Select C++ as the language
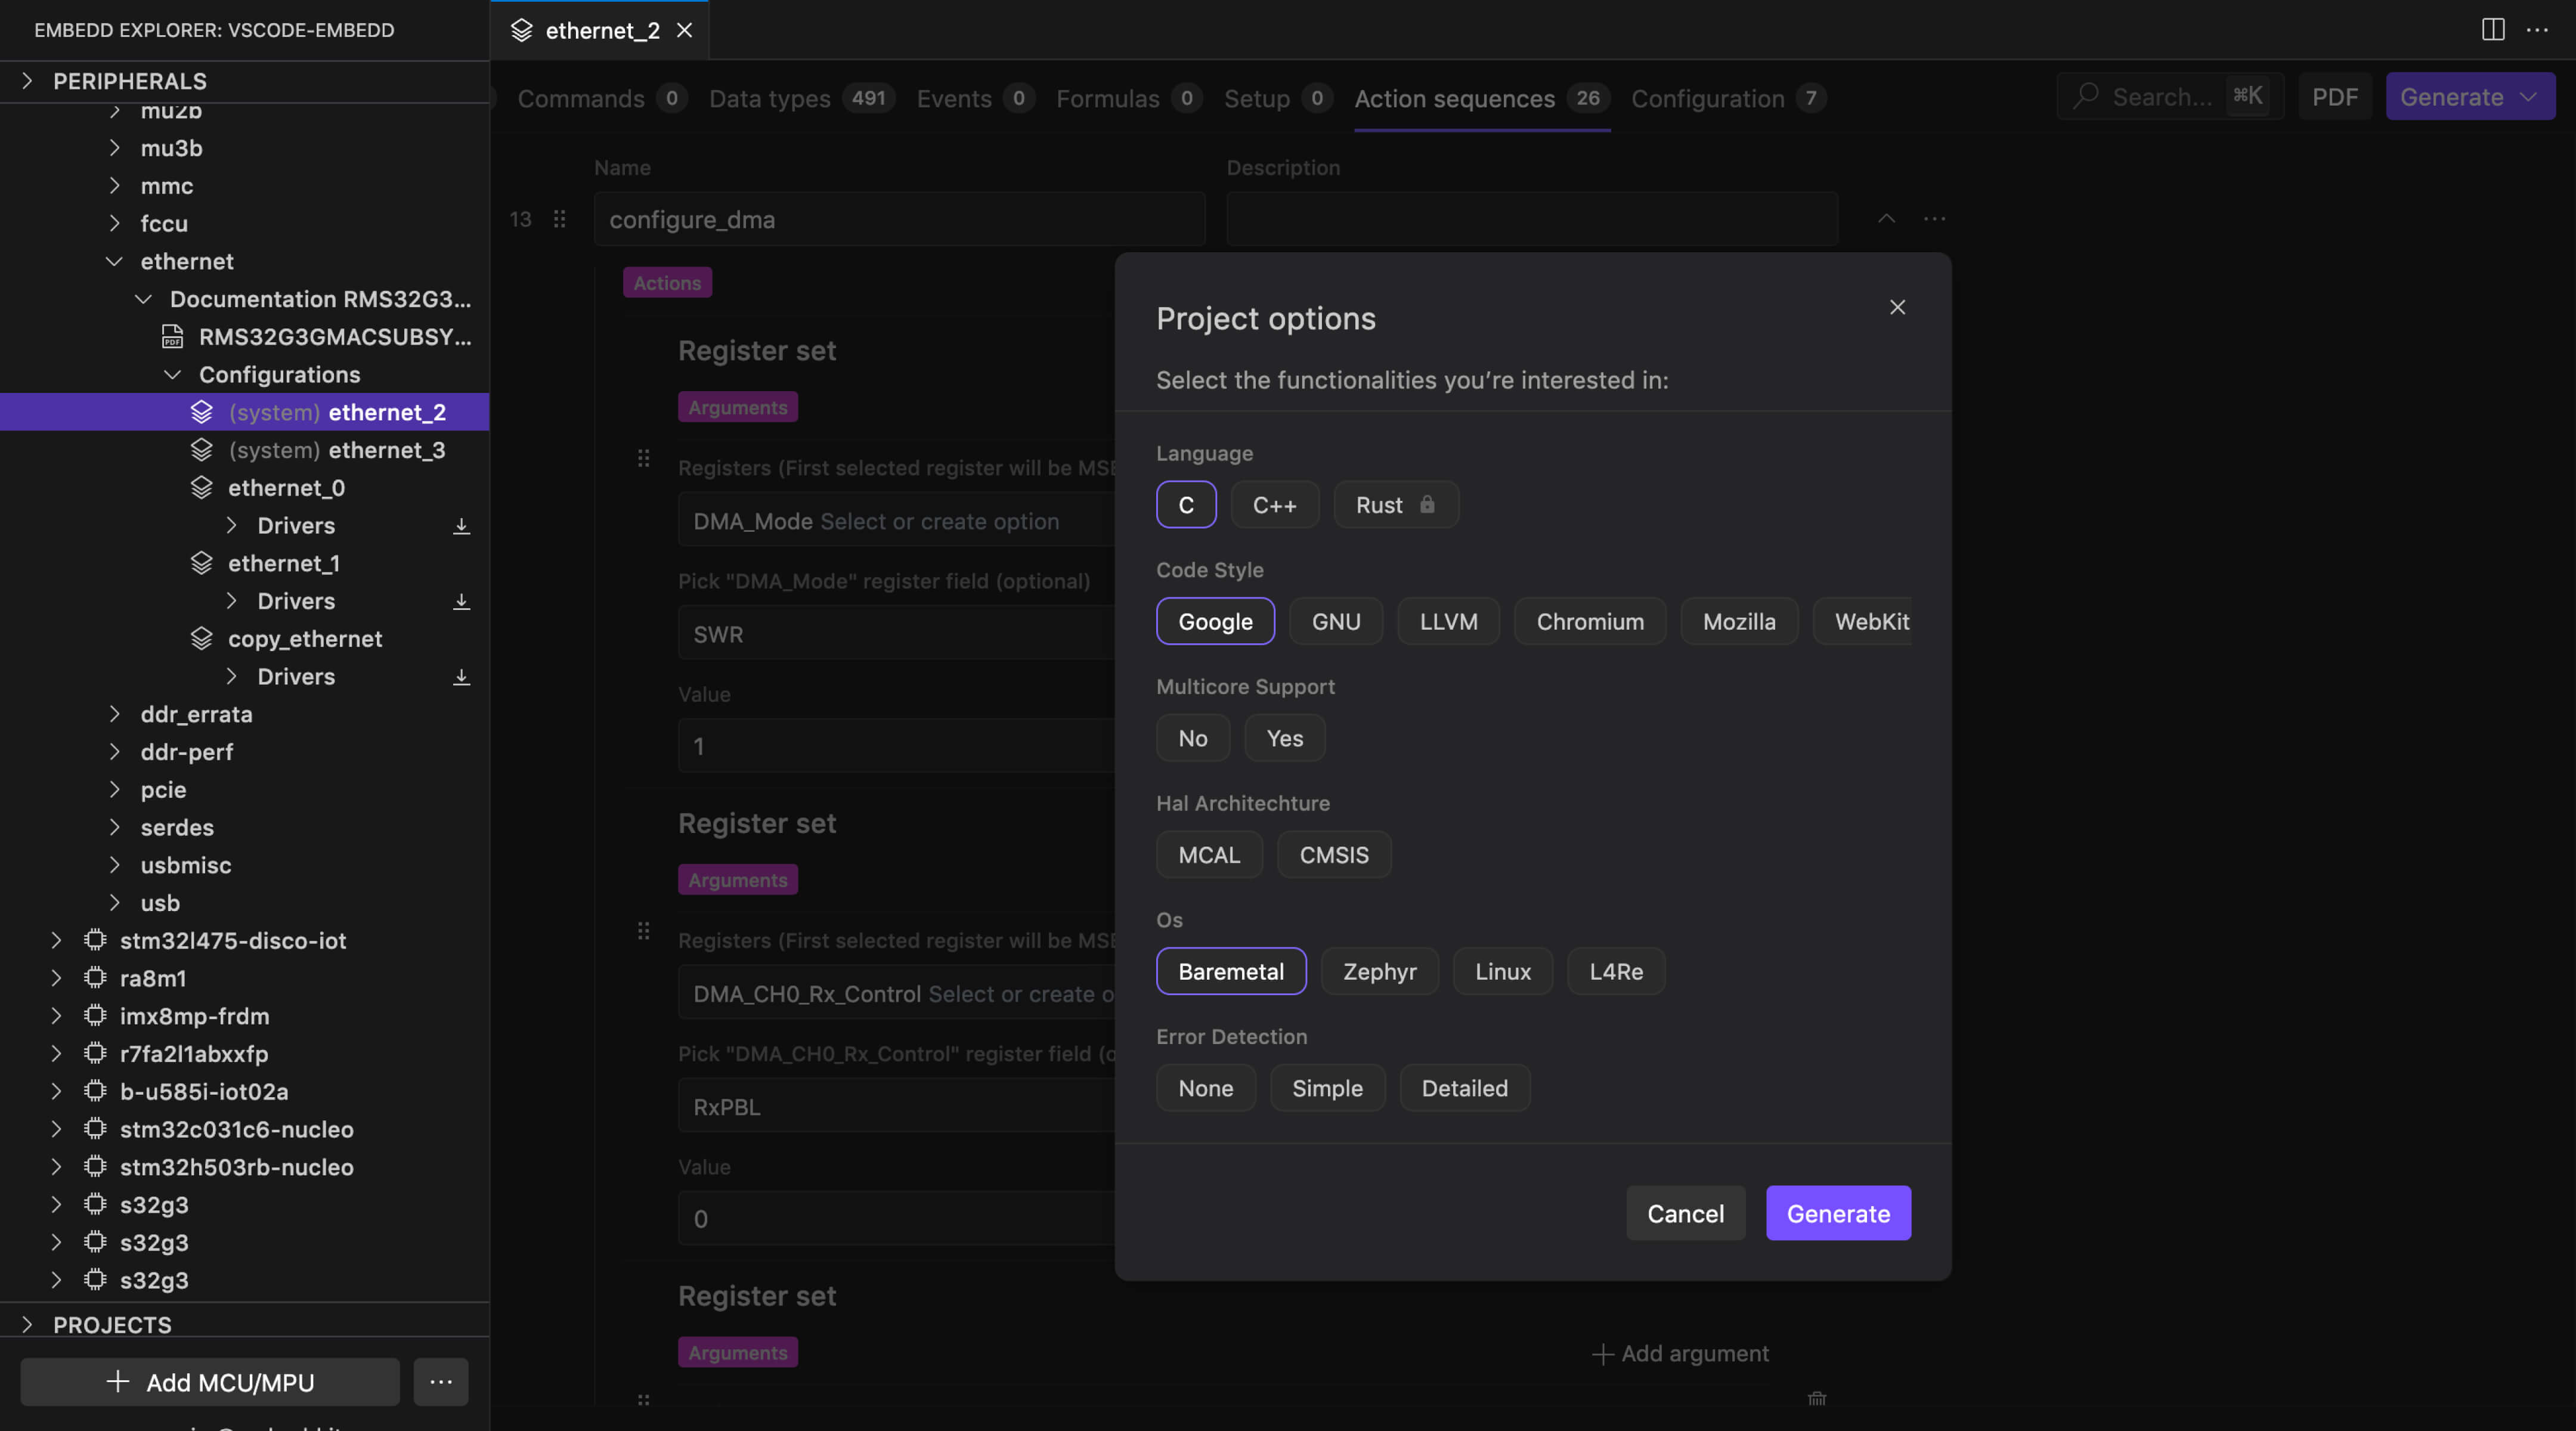Image resolution: width=2576 pixels, height=1431 pixels. point(1274,505)
